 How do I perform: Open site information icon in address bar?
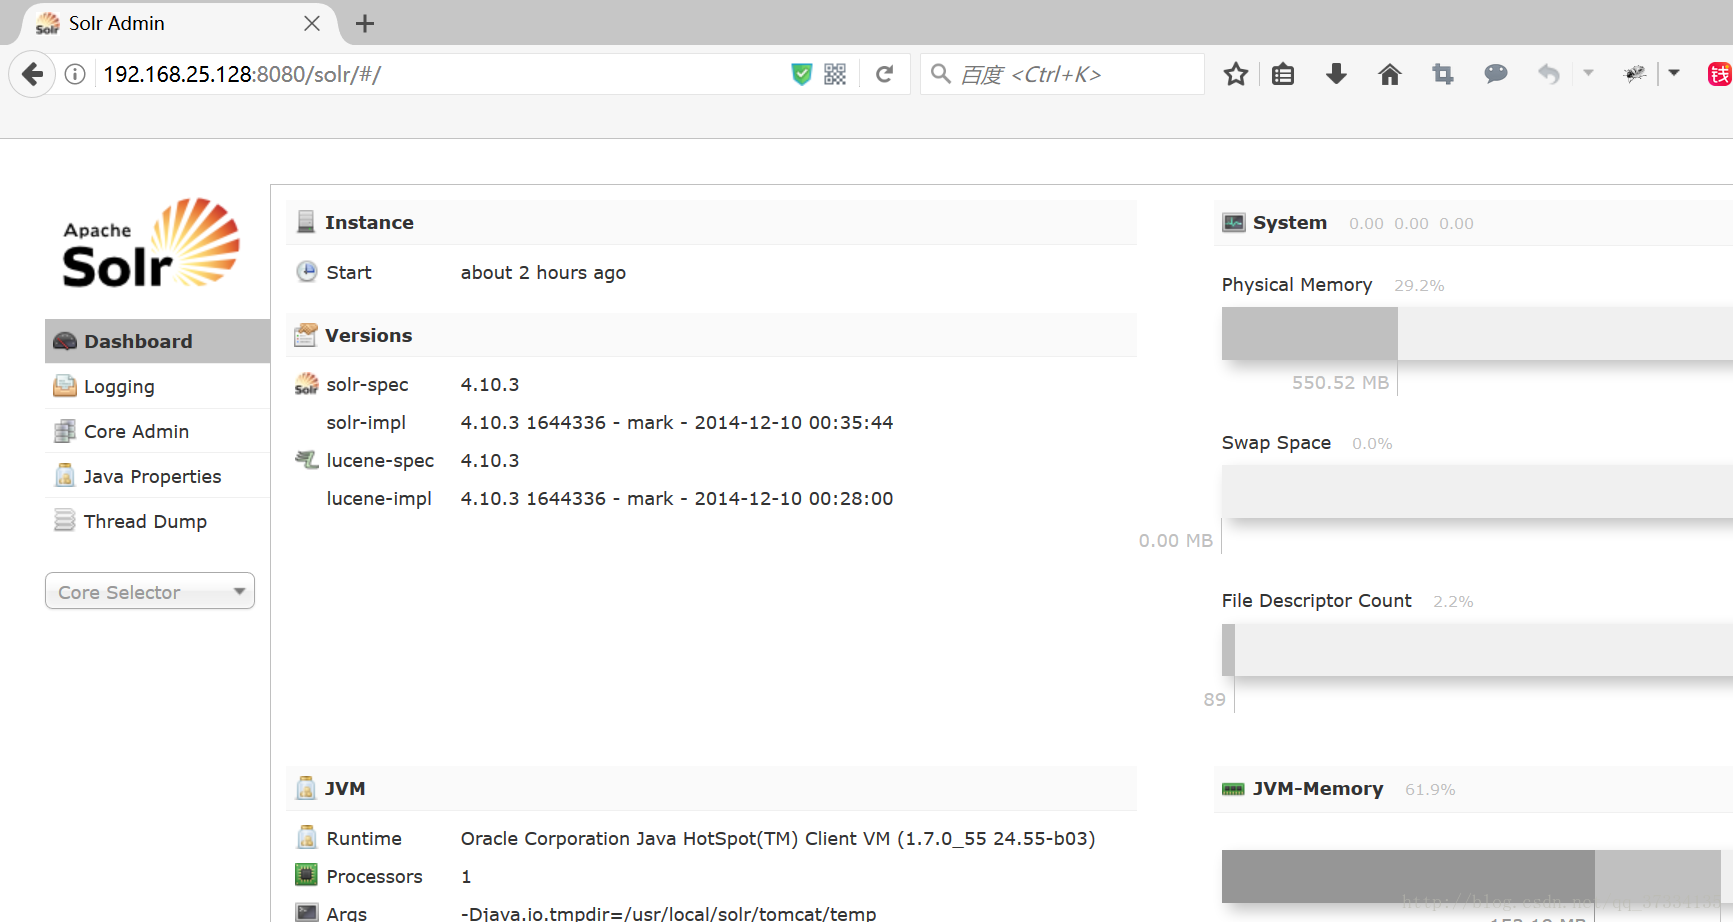click(75, 74)
